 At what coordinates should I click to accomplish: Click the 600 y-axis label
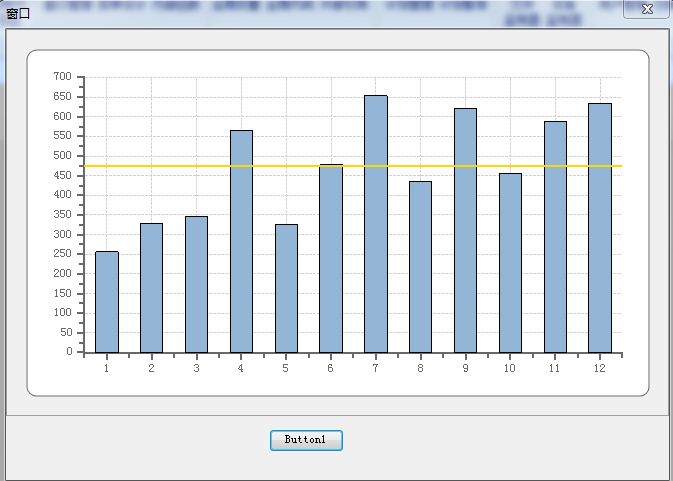63,116
